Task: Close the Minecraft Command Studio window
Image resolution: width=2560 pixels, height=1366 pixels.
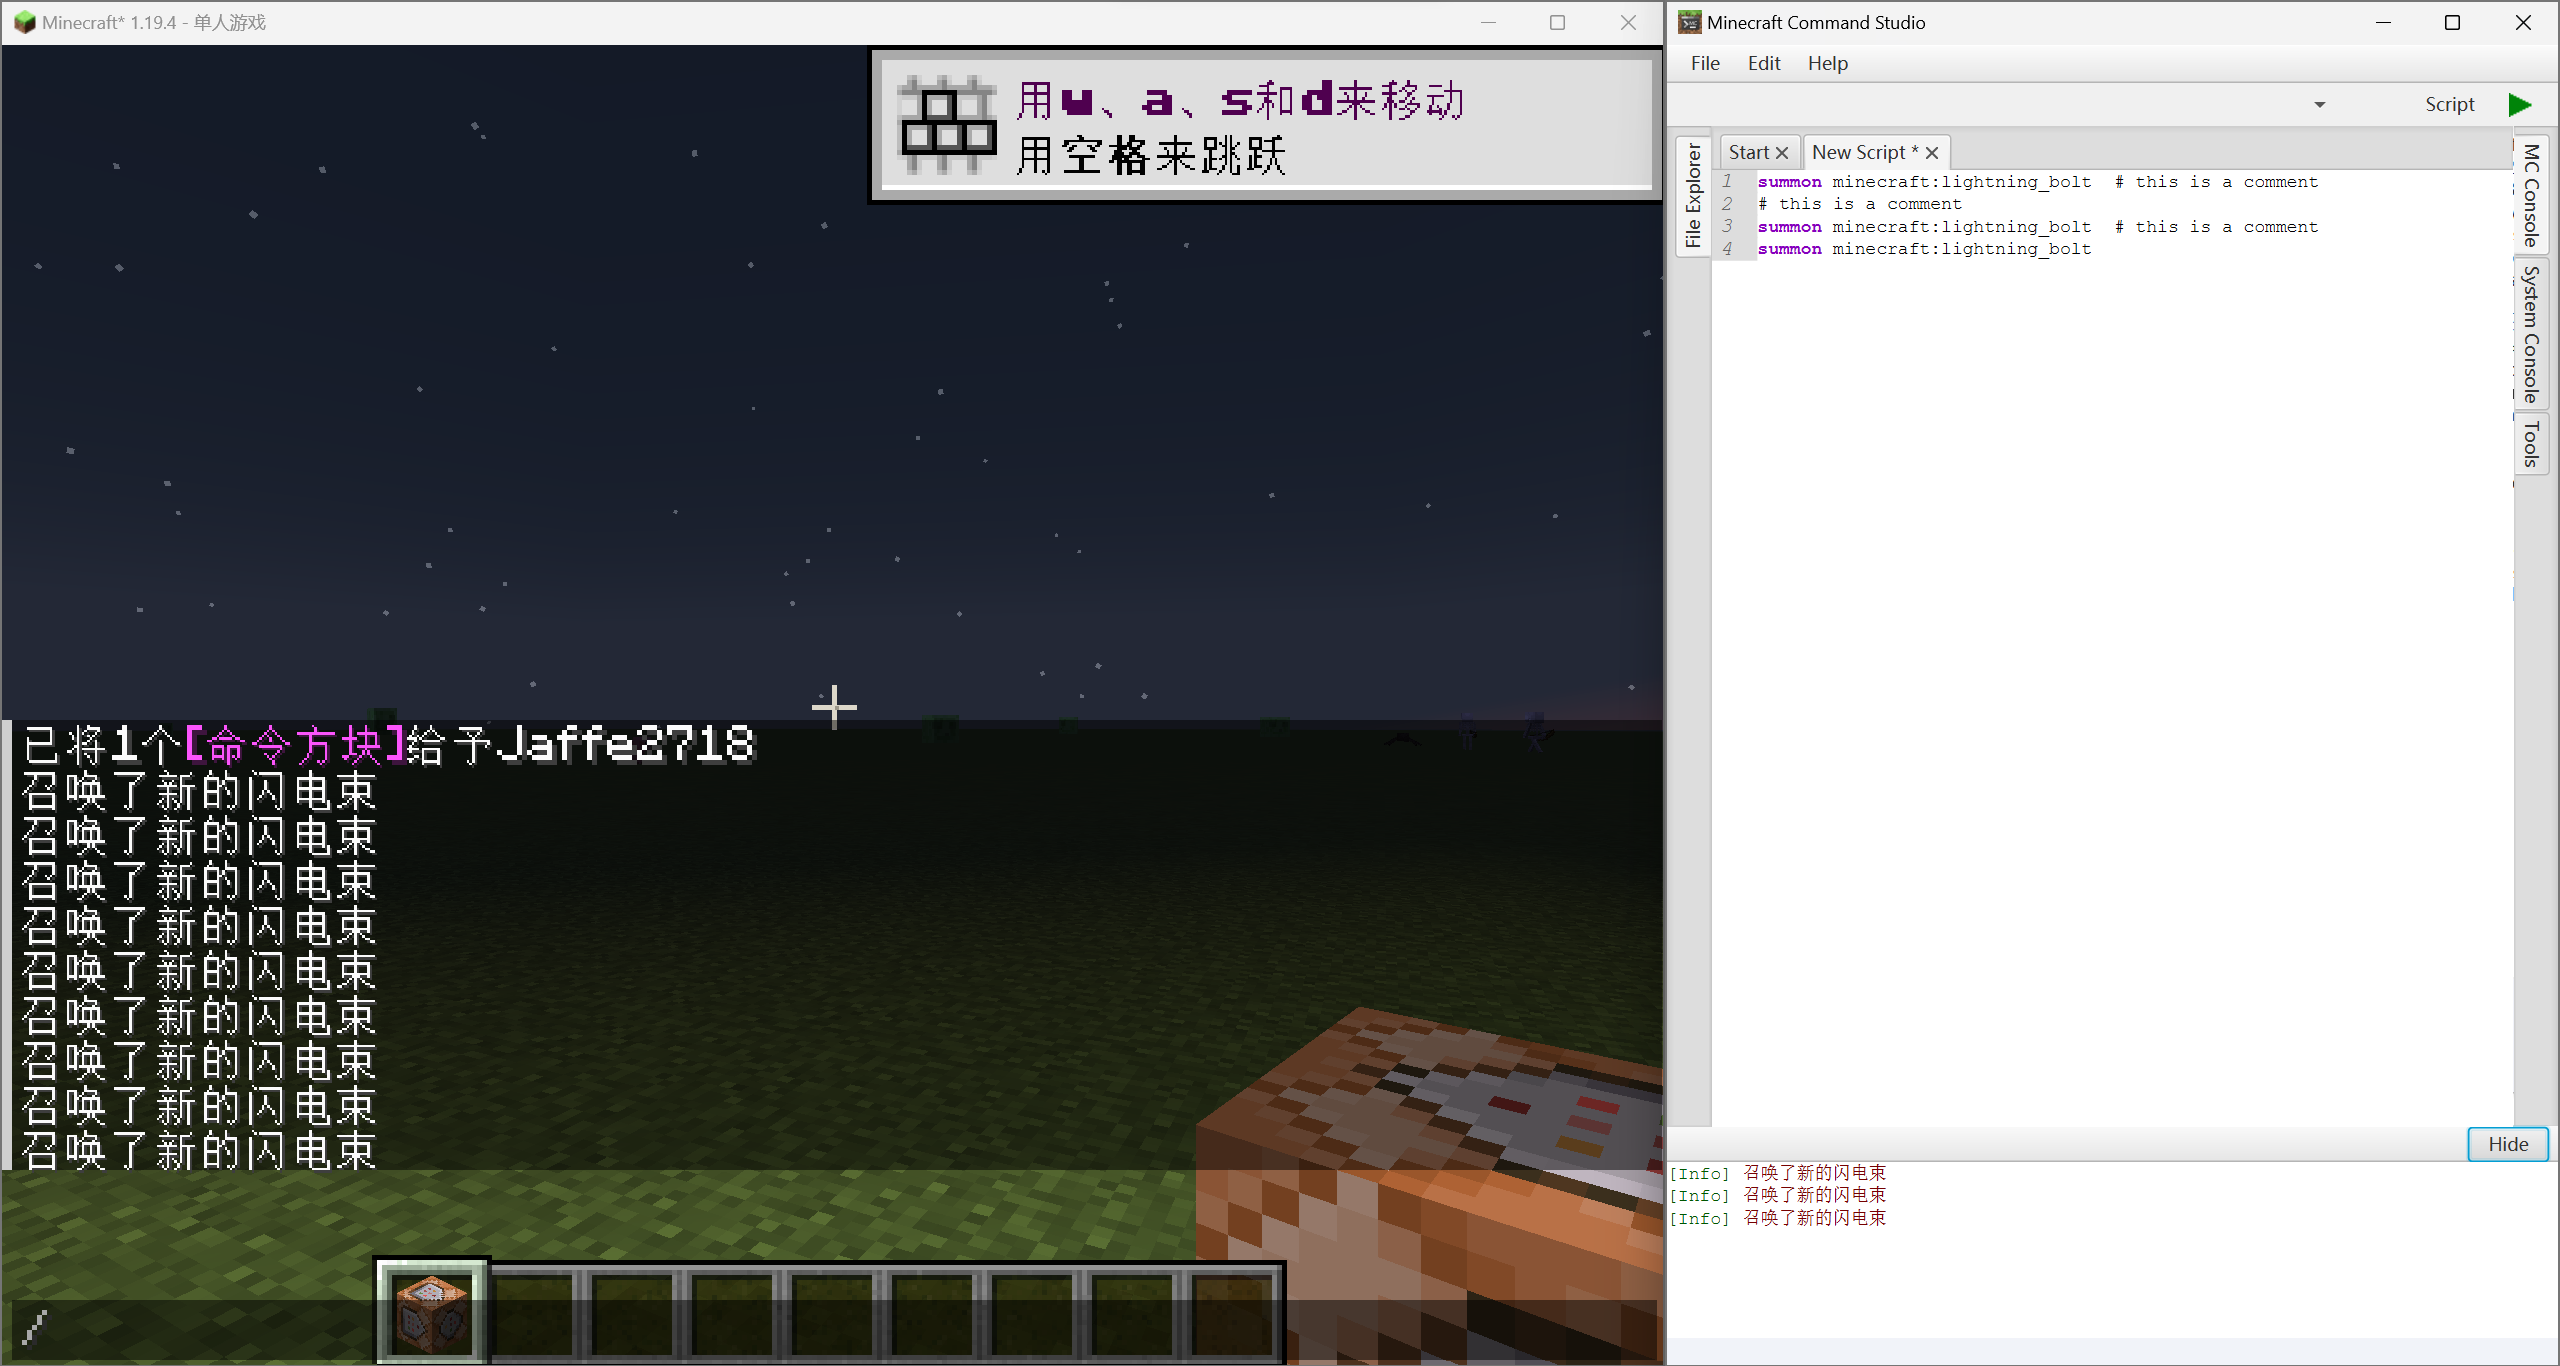Action: (x=2523, y=22)
